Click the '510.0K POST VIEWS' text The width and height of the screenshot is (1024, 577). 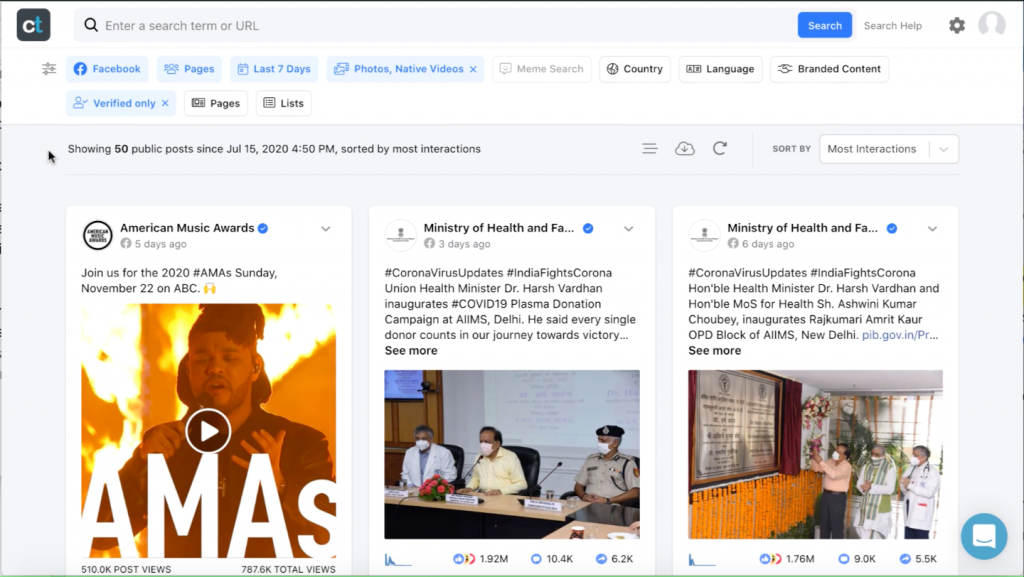pyautogui.click(x=126, y=569)
